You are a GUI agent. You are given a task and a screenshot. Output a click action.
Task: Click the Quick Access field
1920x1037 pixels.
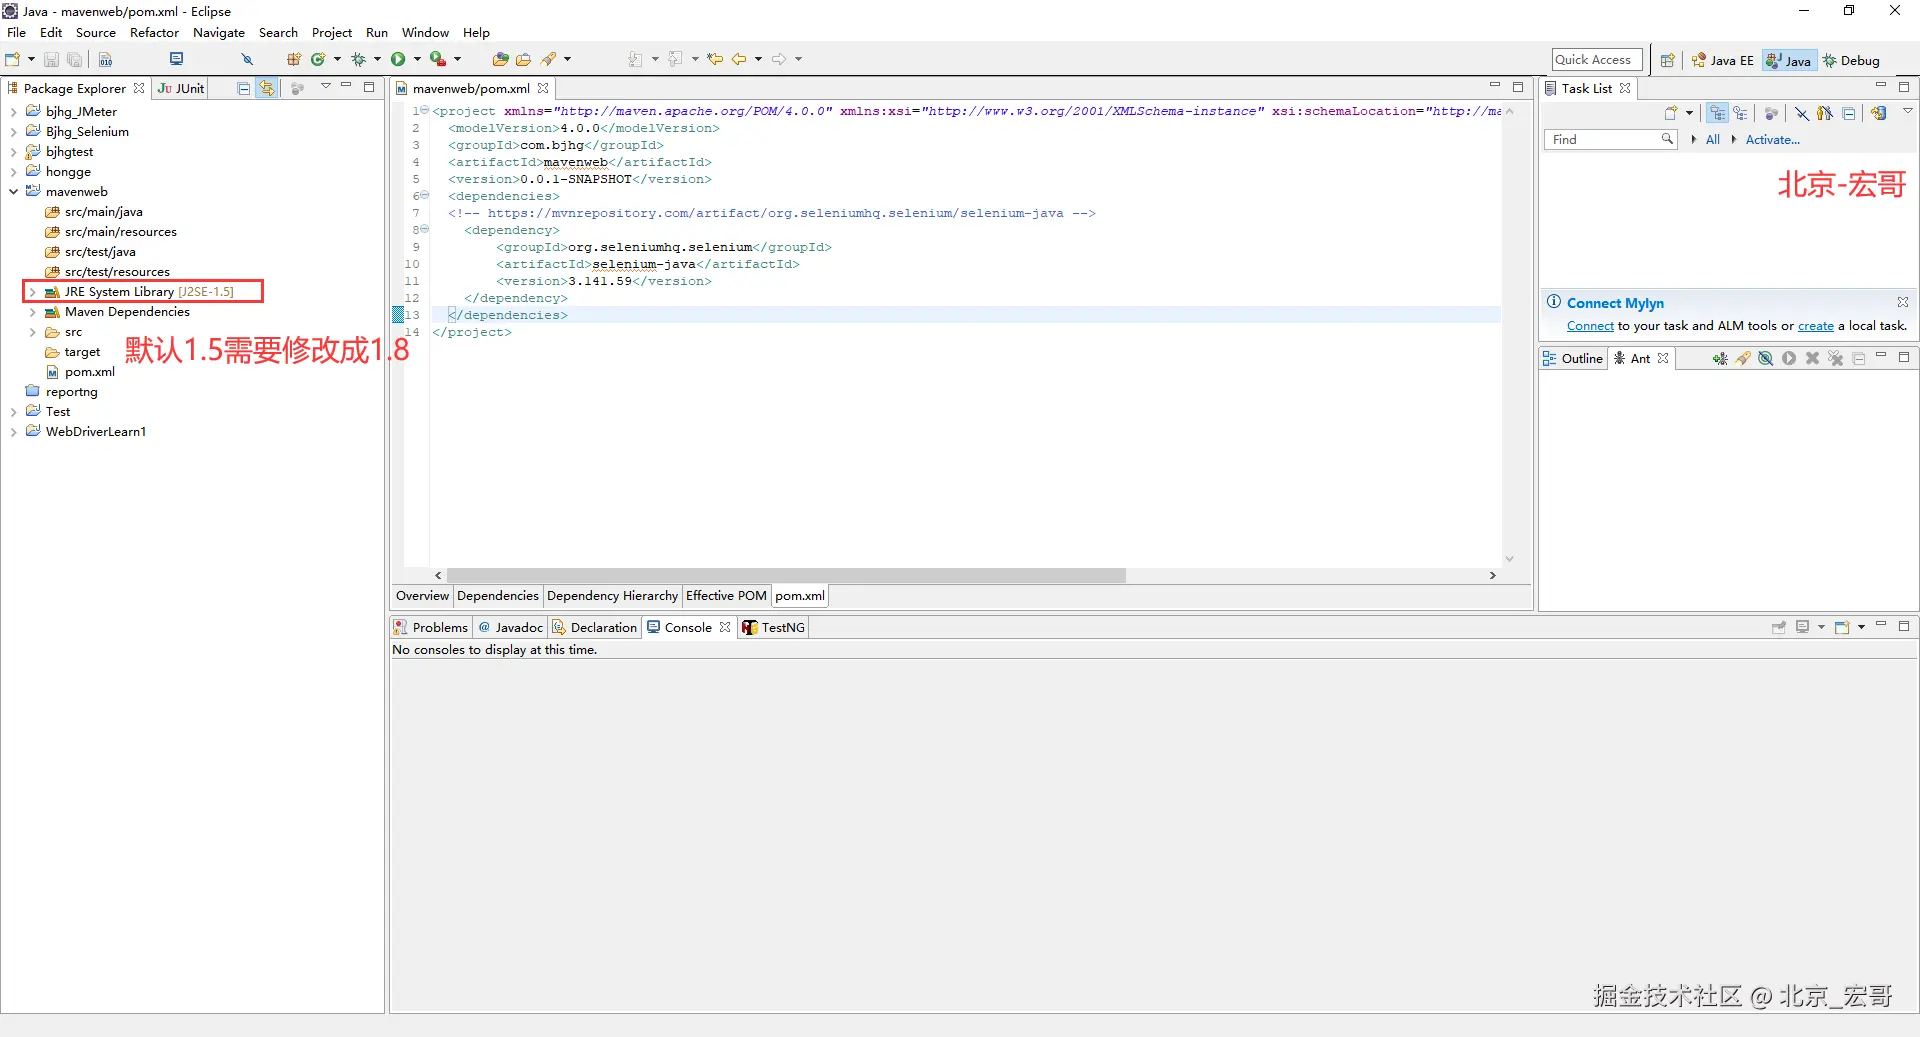(1597, 60)
